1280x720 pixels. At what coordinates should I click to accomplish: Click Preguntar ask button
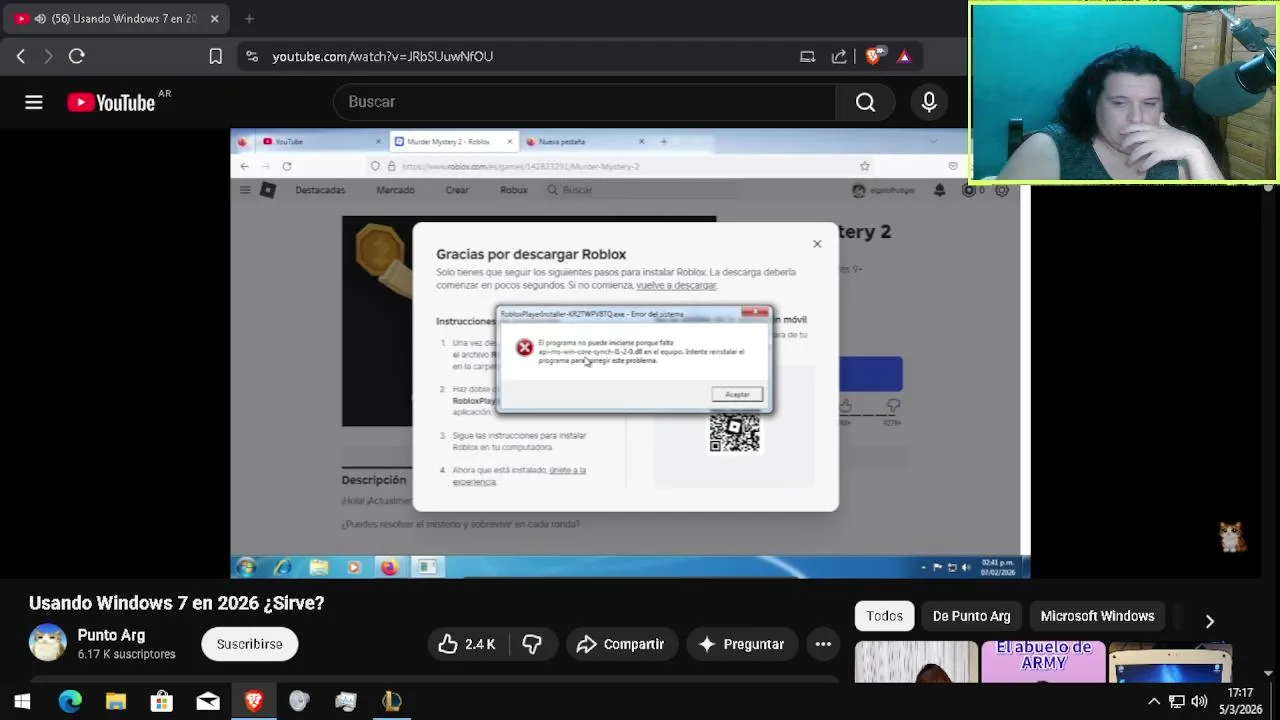coord(741,644)
